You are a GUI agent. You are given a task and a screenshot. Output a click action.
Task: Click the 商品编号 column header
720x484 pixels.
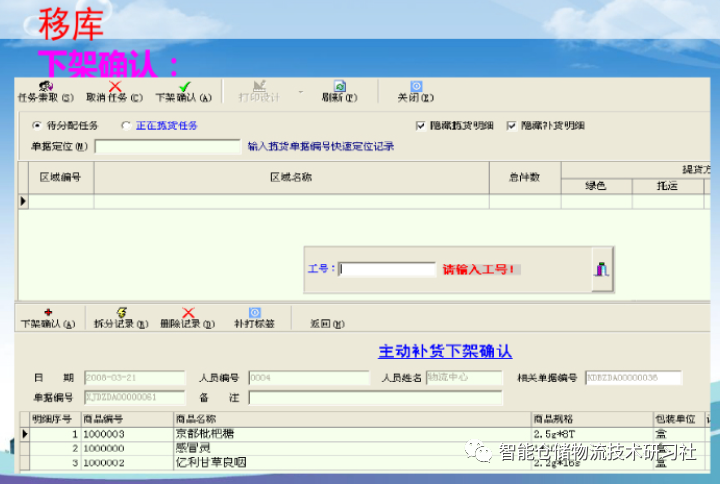coord(128,419)
